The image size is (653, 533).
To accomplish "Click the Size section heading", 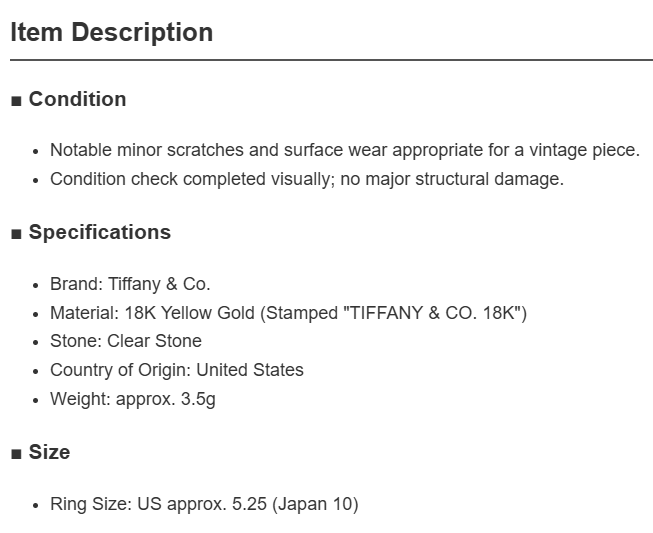I will click(x=49, y=452).
